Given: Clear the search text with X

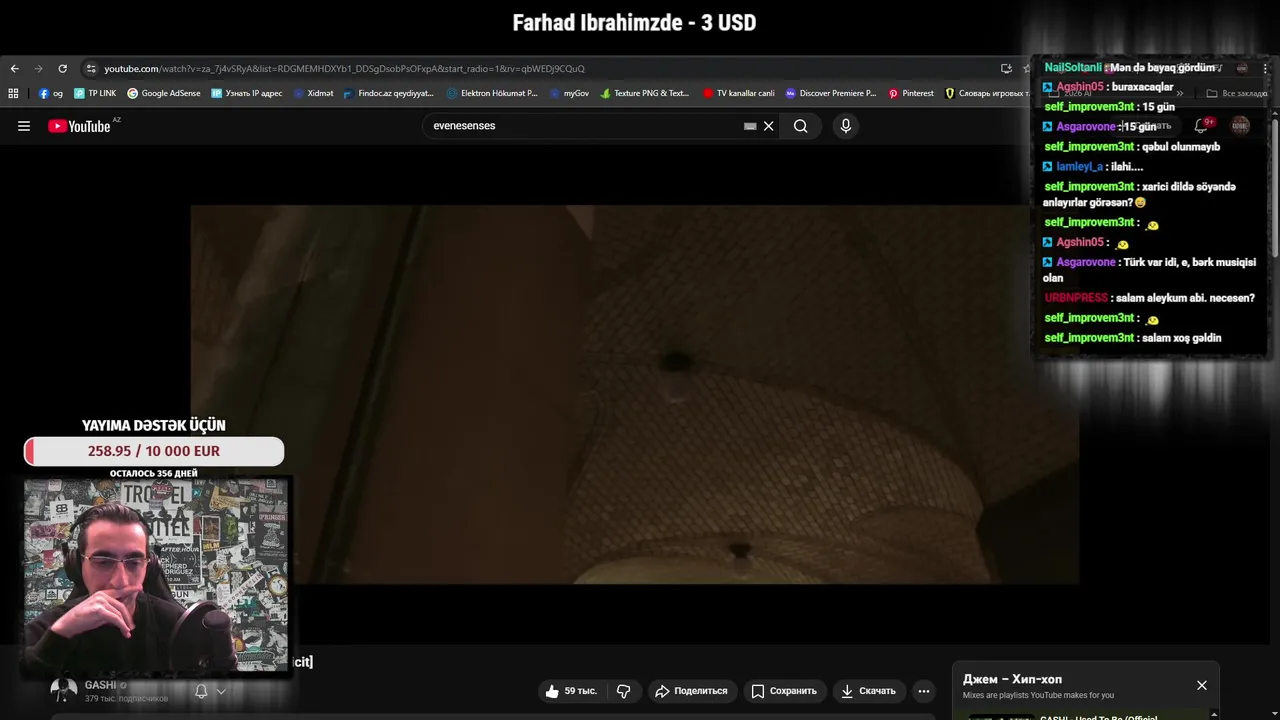Looking at the screenshot, I should point(769,126).
